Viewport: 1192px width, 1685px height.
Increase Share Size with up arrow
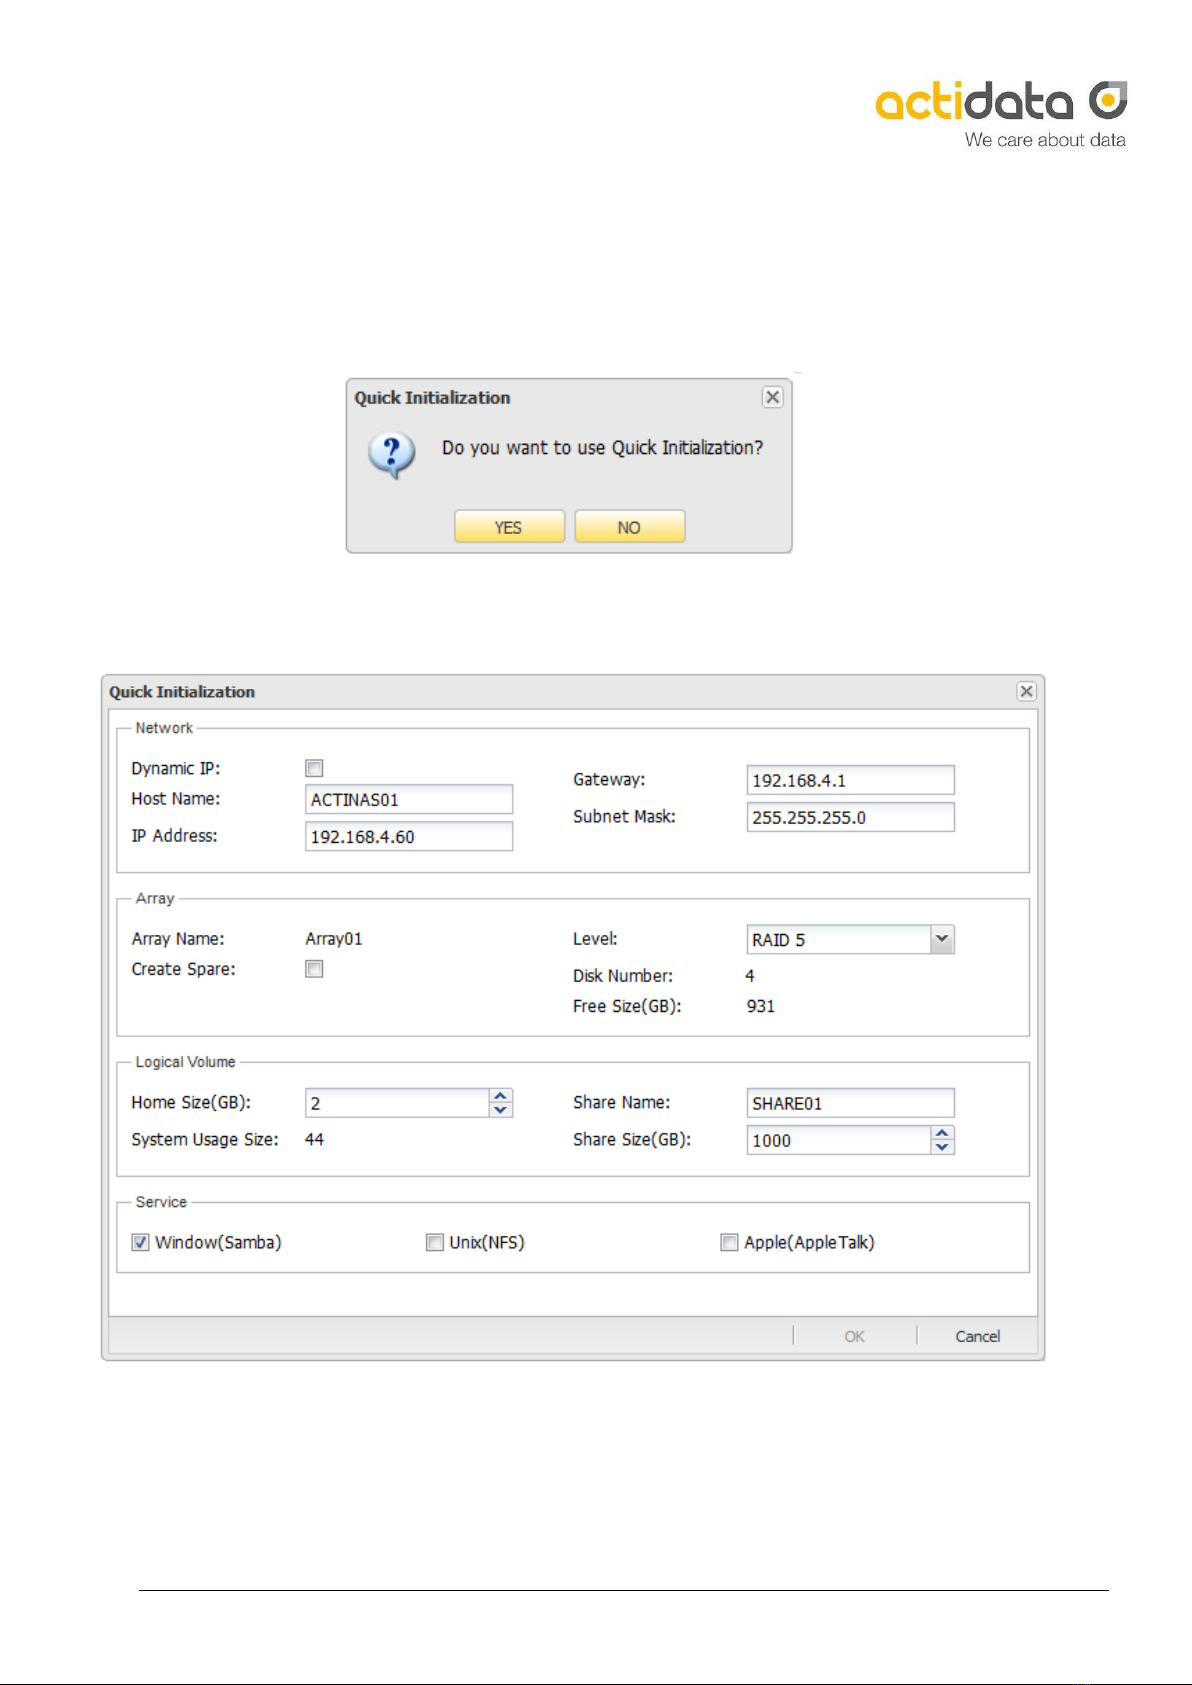pyautogui.click(x=942, y=1133)
